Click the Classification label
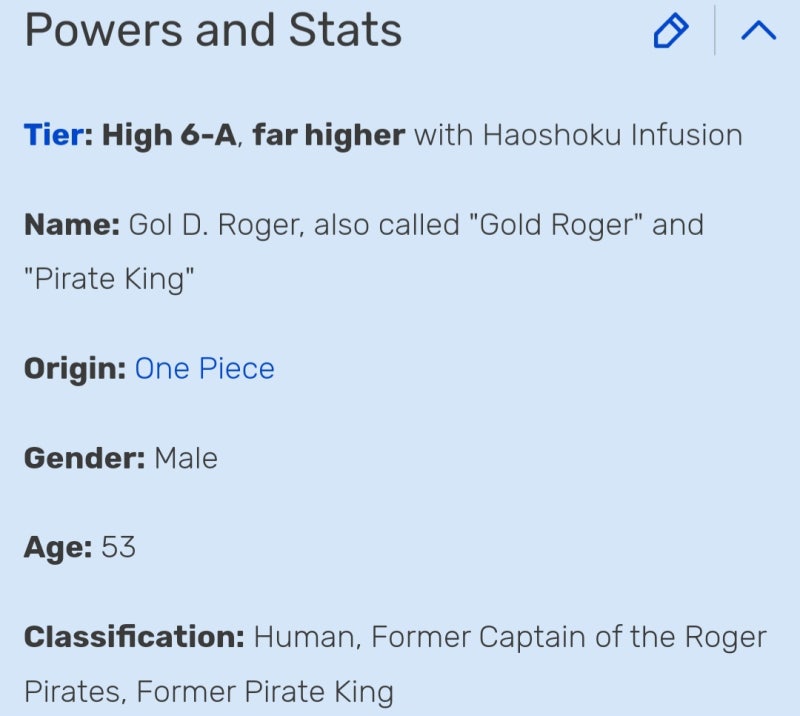This screenshot has width=800, height=716. (x=133, y=637)
